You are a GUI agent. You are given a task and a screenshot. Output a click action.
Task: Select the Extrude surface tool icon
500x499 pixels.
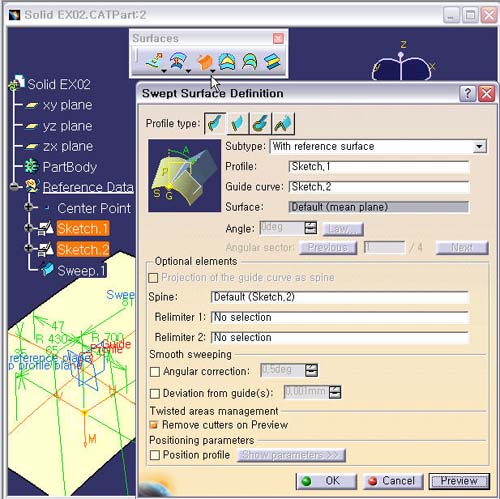(x=154, y=61)
